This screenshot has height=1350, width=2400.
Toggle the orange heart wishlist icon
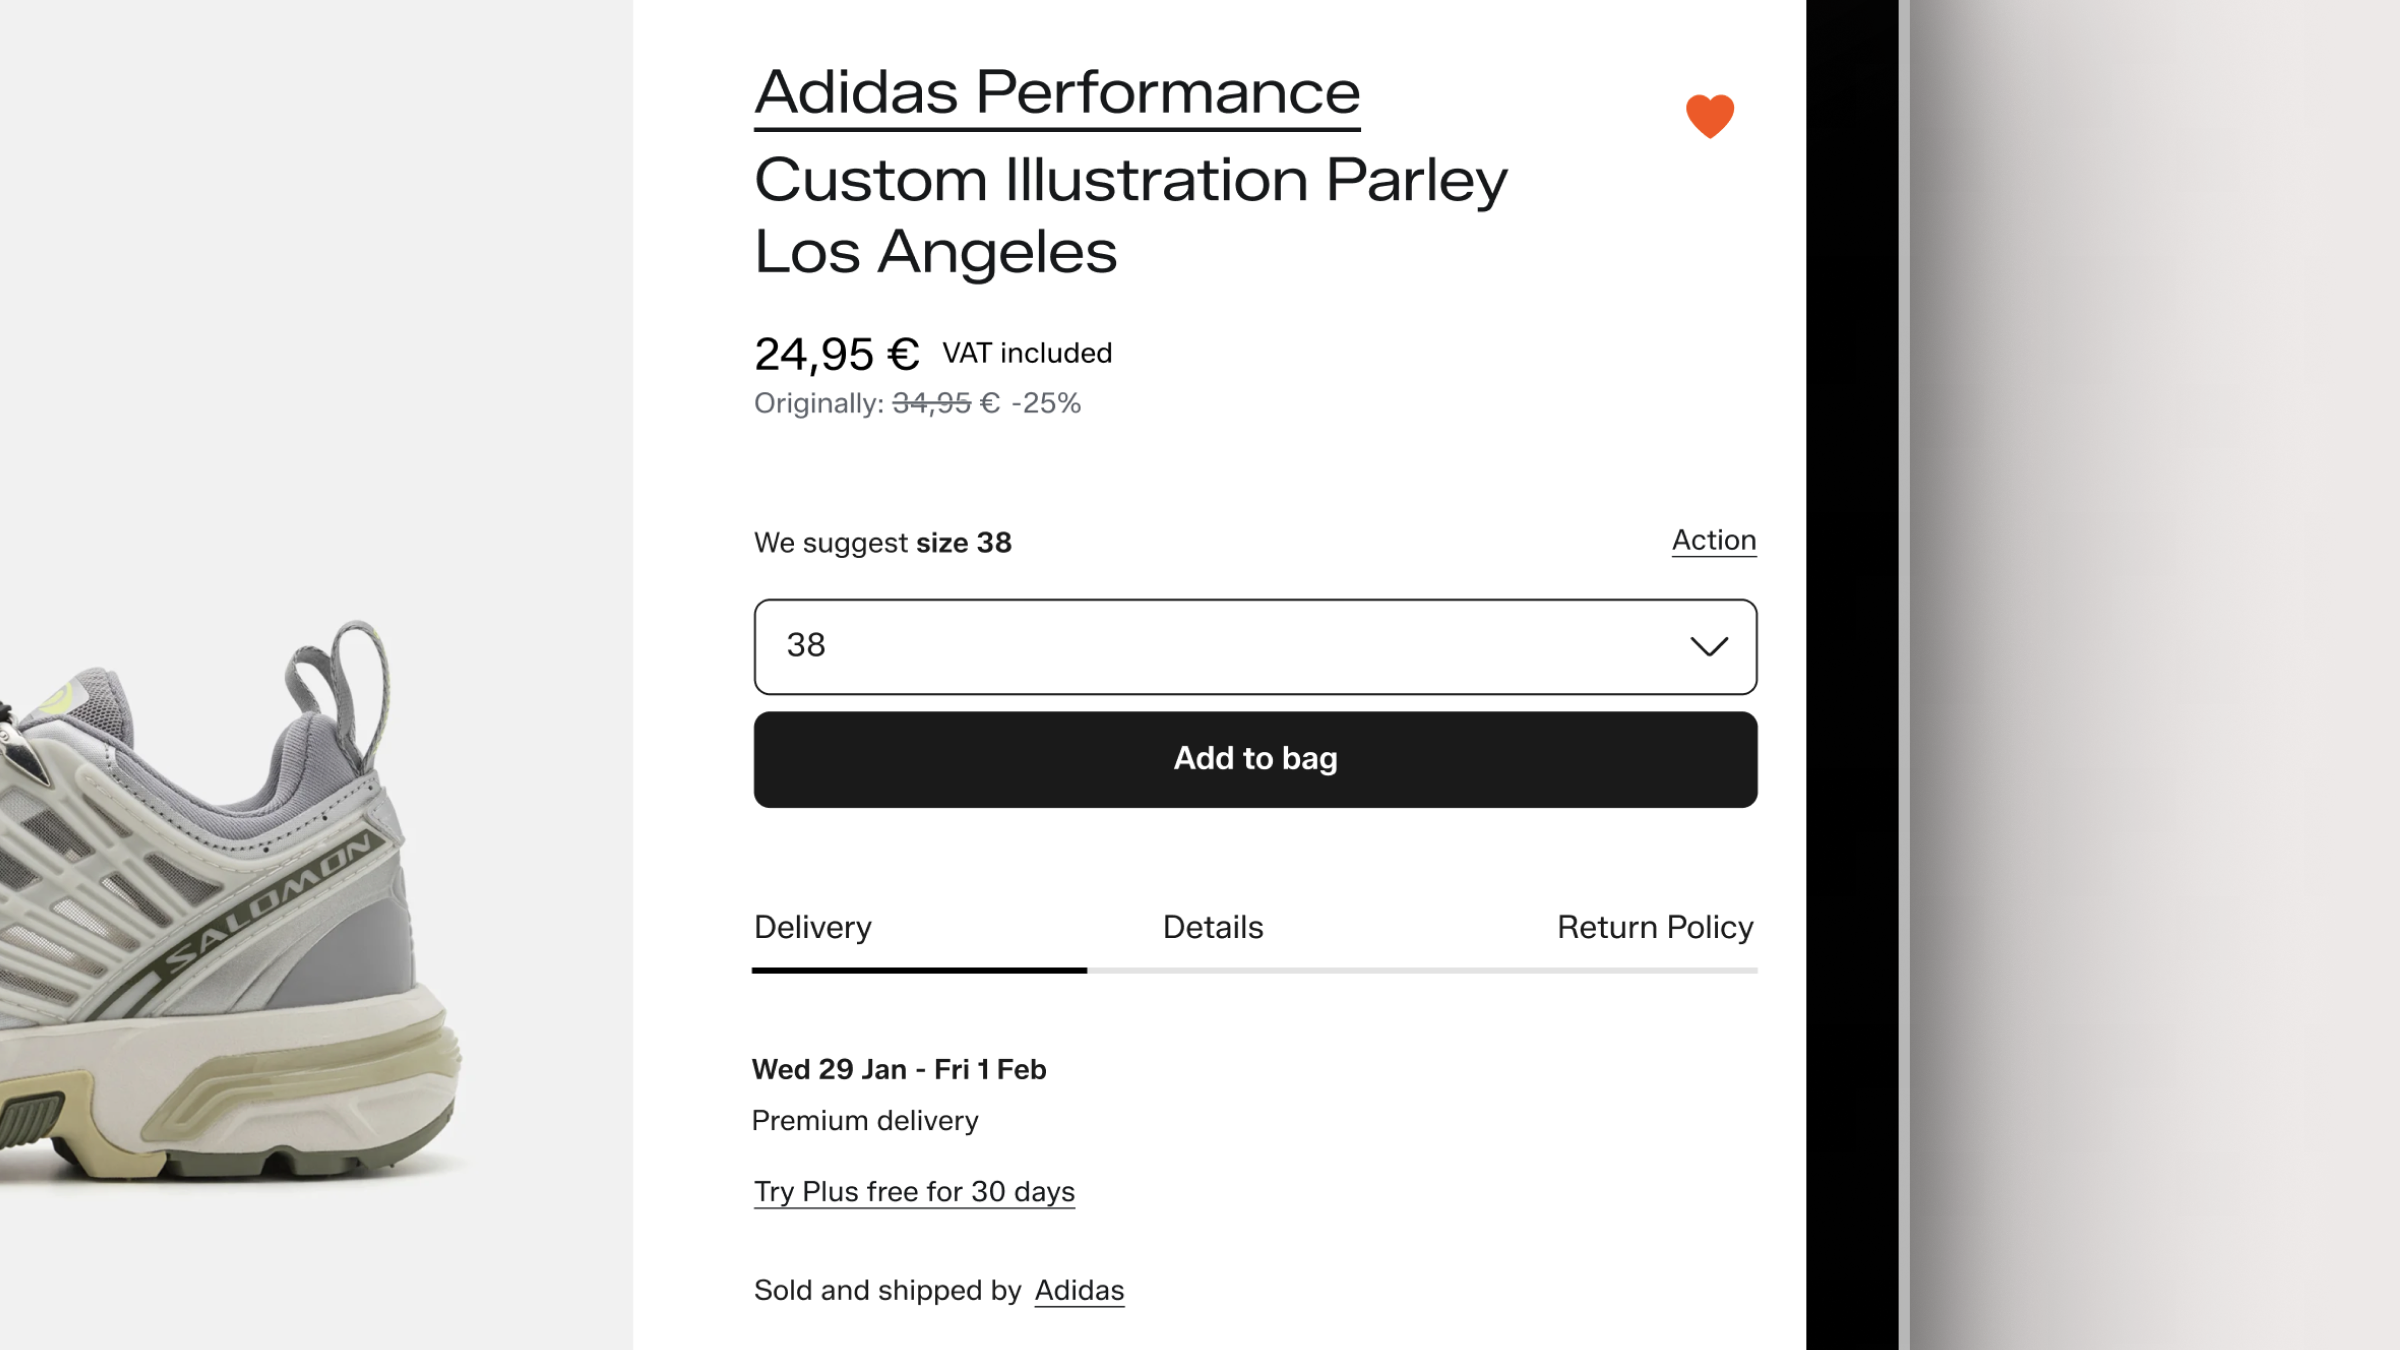tap(1709, 116)
